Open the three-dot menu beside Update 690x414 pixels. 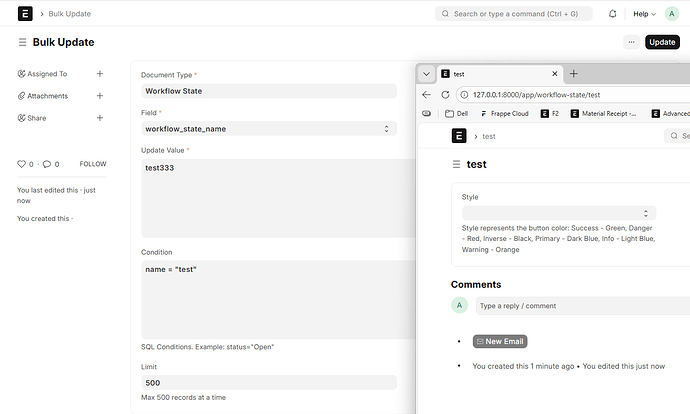pos(630,42)
